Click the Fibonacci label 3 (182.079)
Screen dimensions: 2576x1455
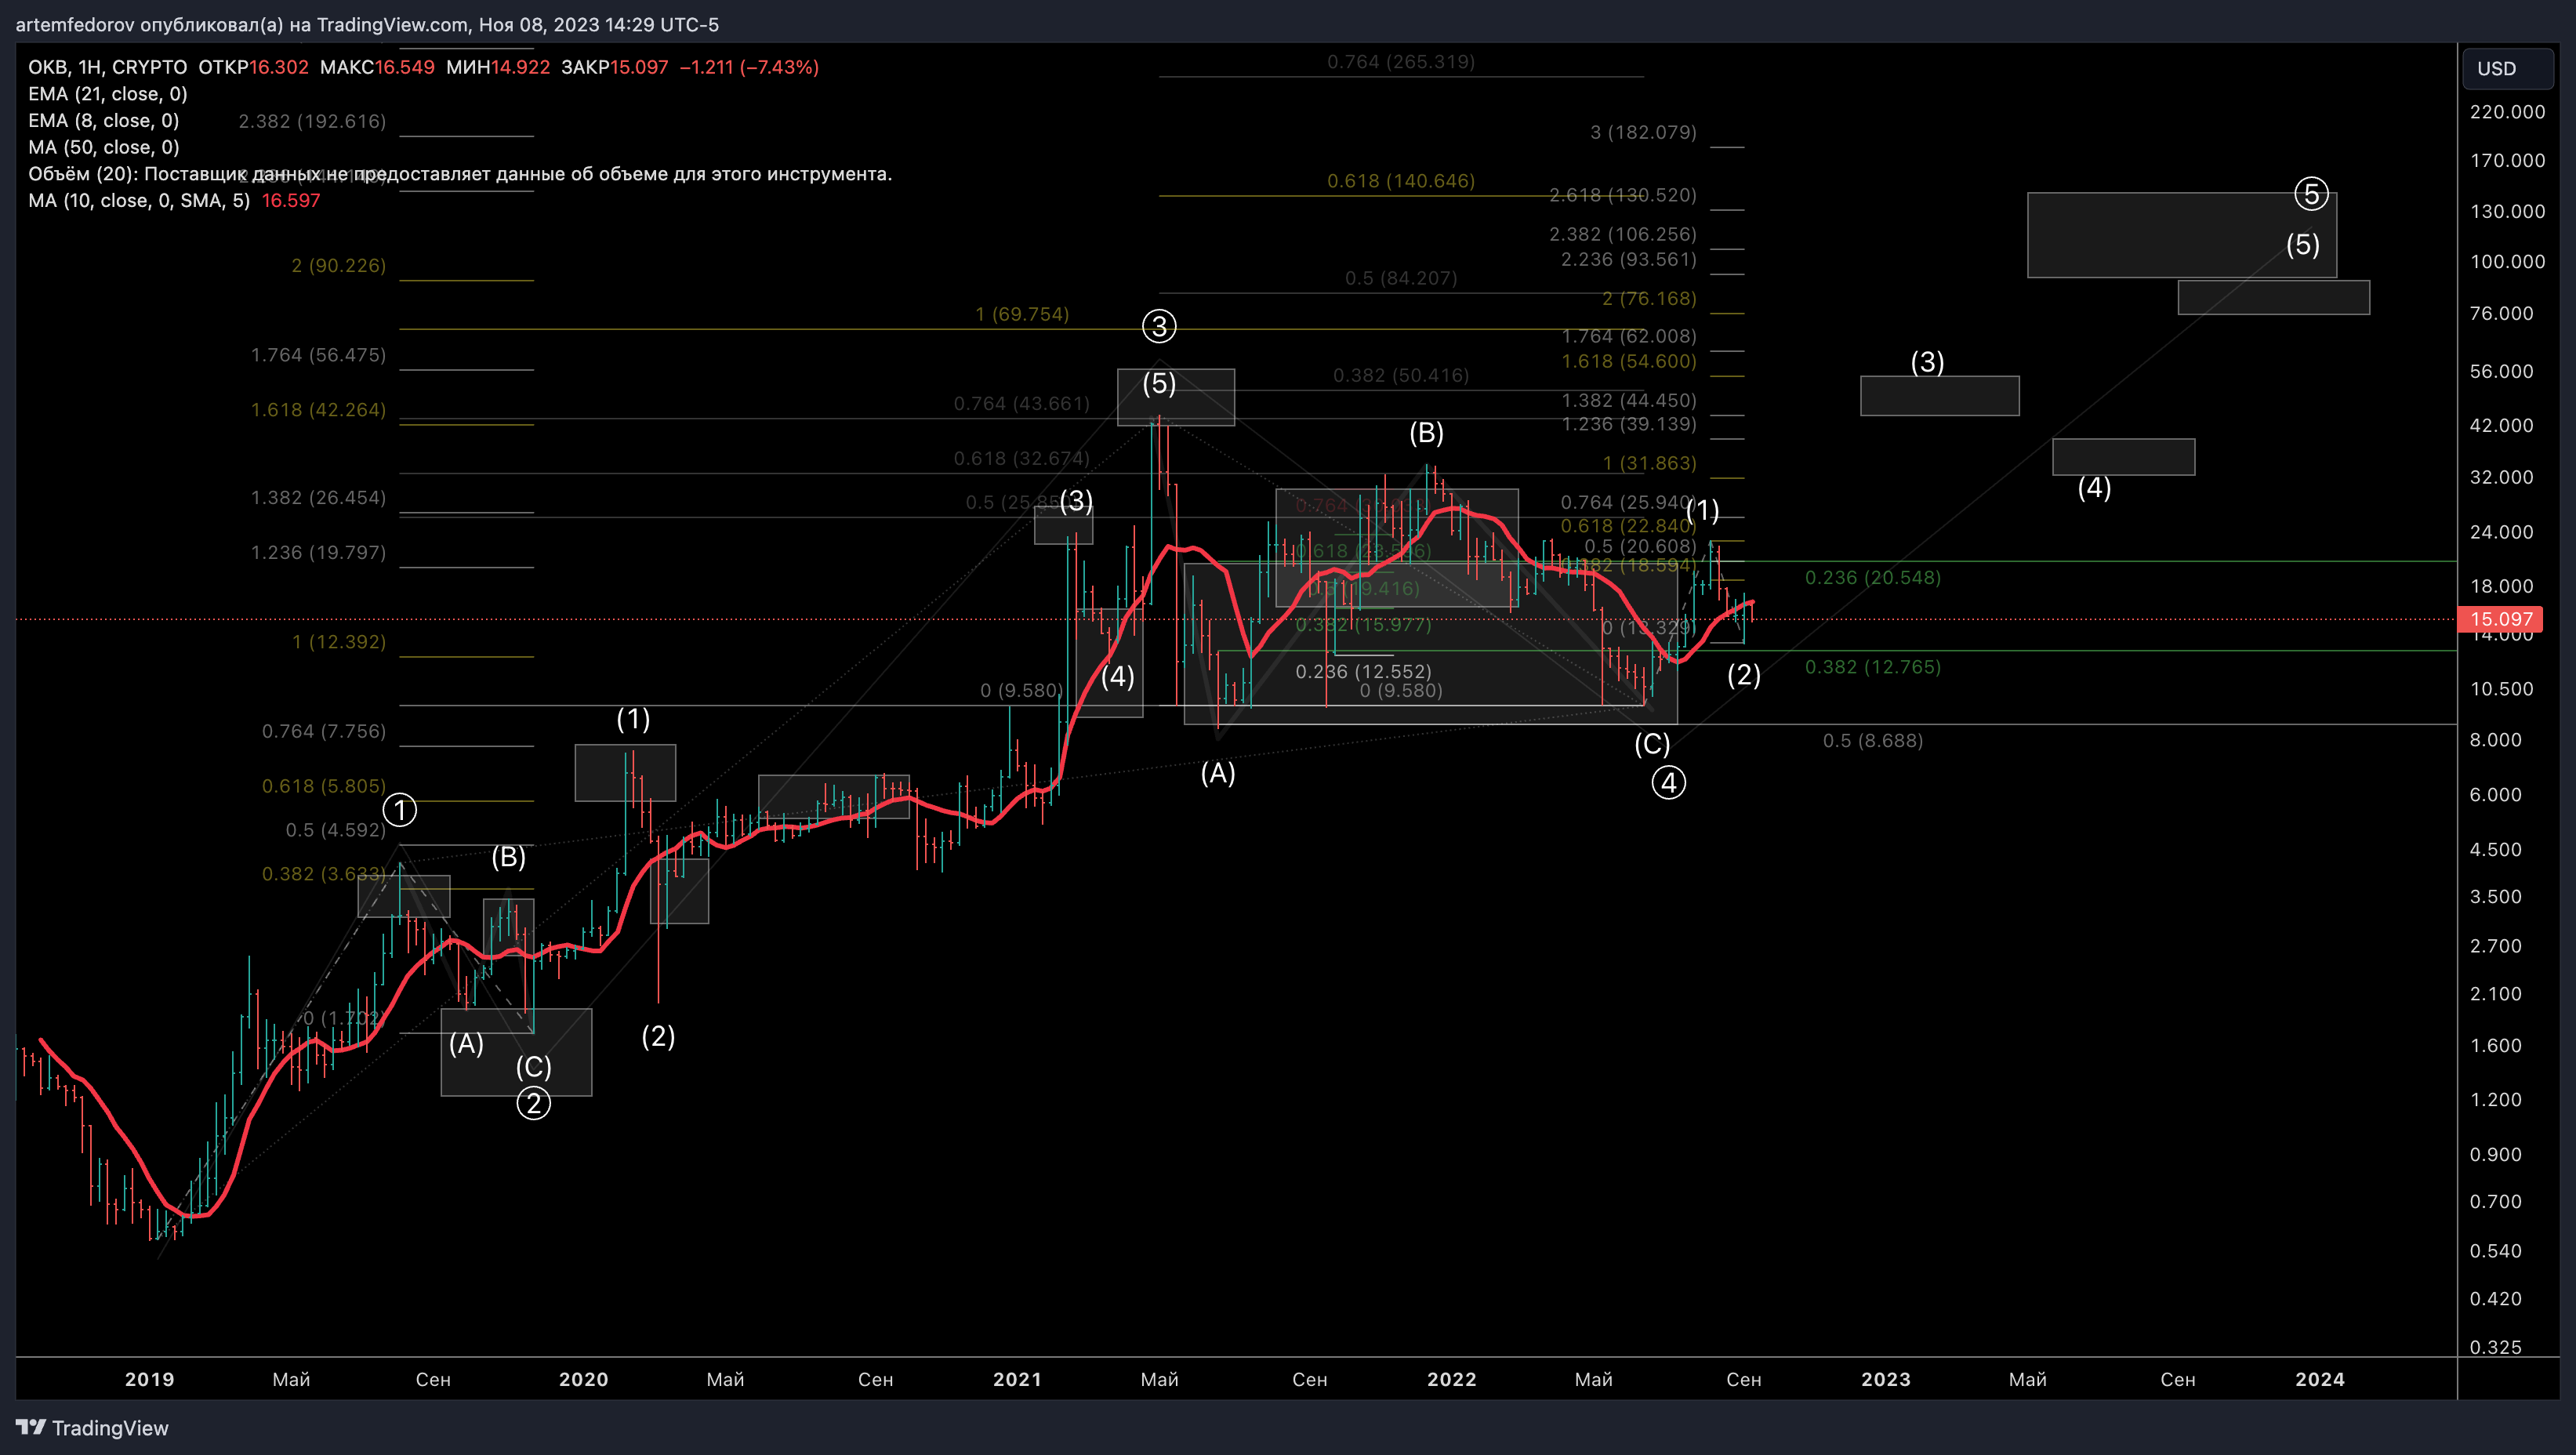tap(1643, 132)
